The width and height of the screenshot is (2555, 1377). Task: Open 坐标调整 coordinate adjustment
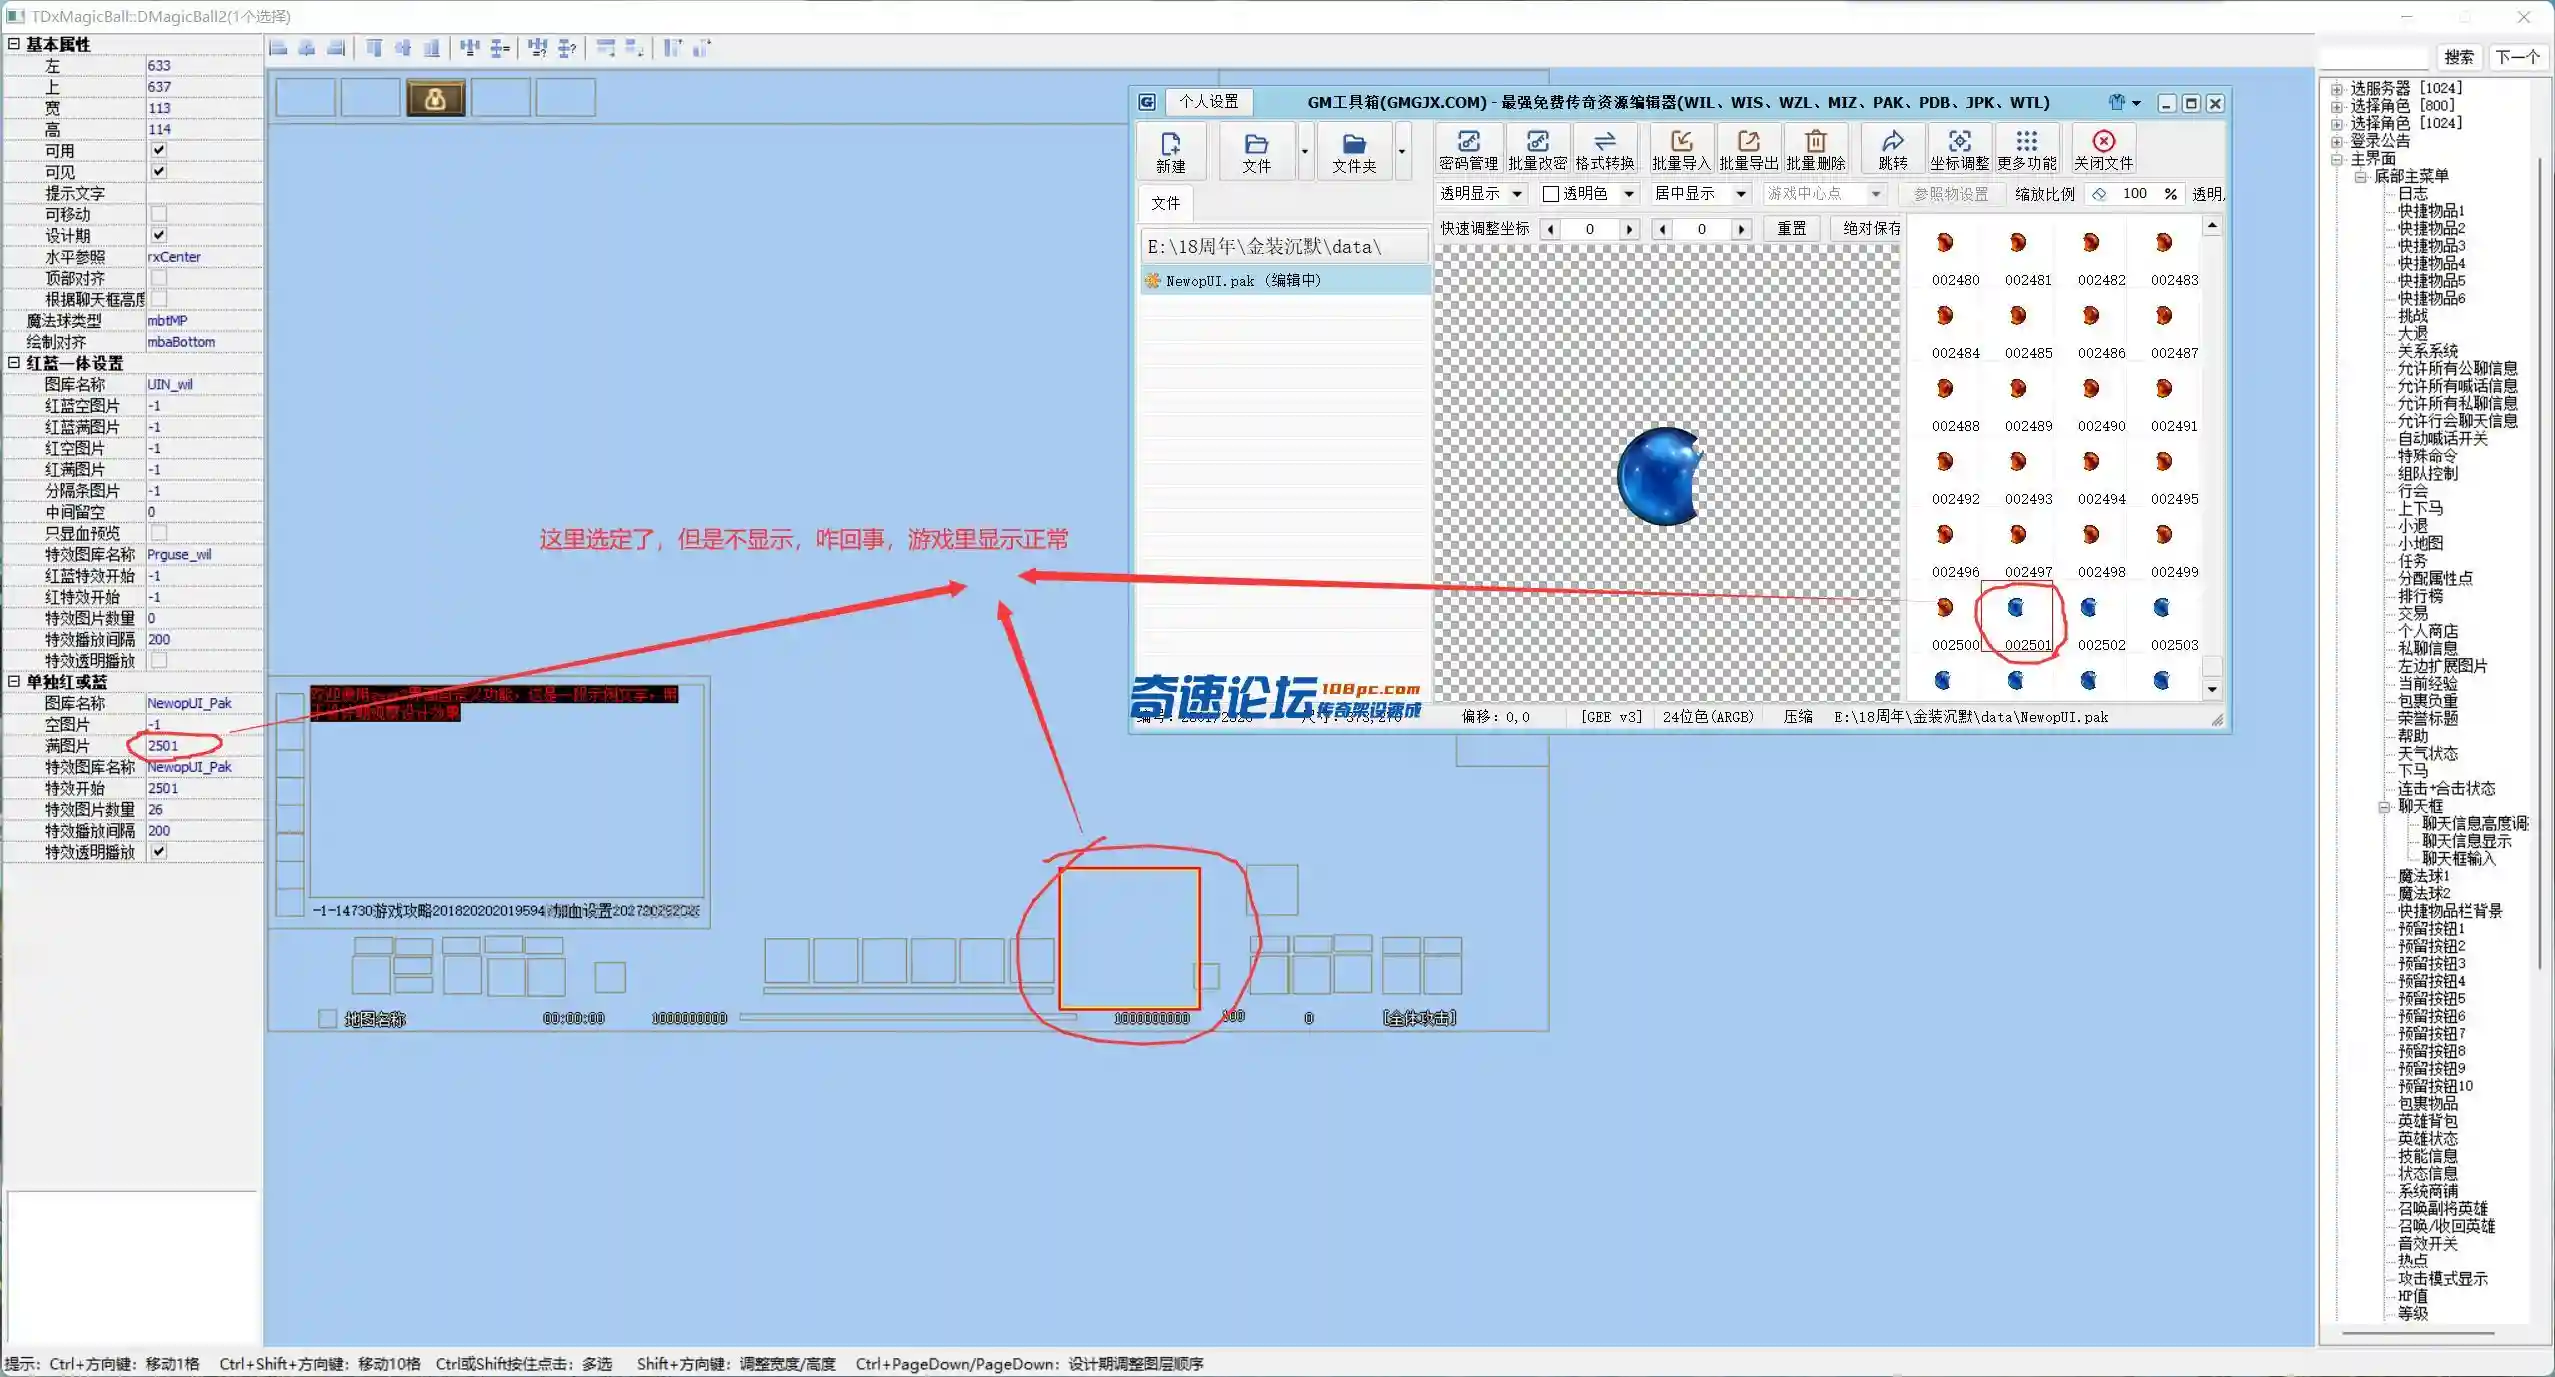[x=1959, y=150]
